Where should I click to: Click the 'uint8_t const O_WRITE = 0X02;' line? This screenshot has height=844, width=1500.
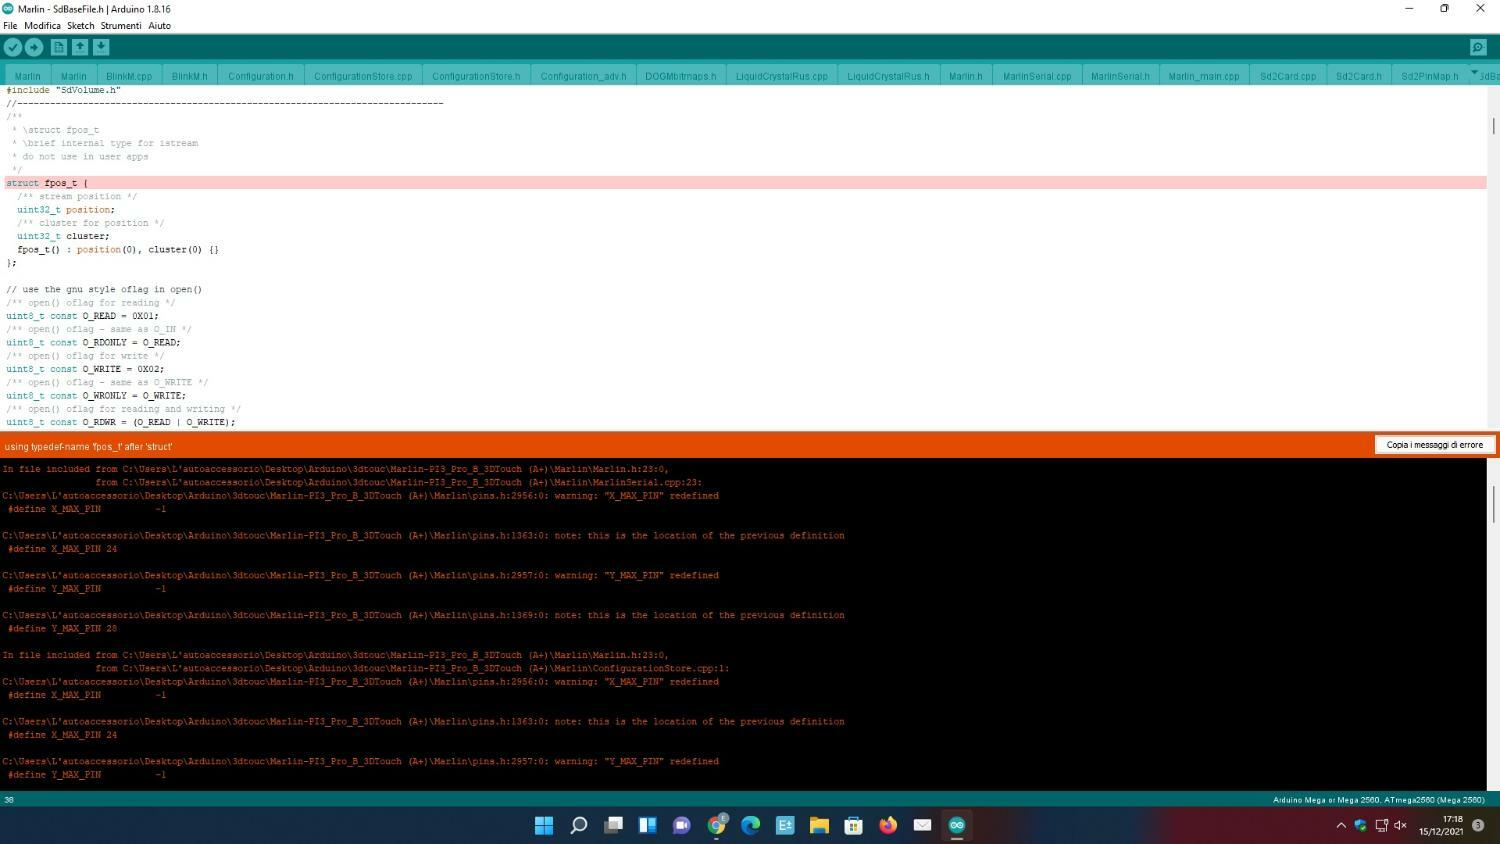click(x=85, y=369)
